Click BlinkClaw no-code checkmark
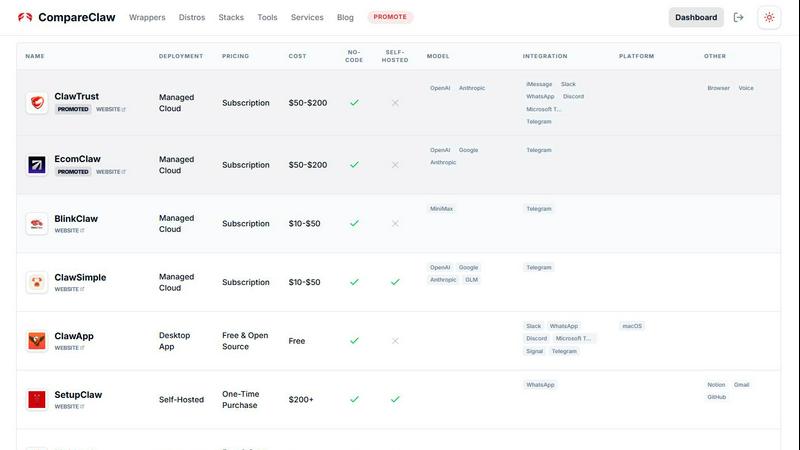 354,223
